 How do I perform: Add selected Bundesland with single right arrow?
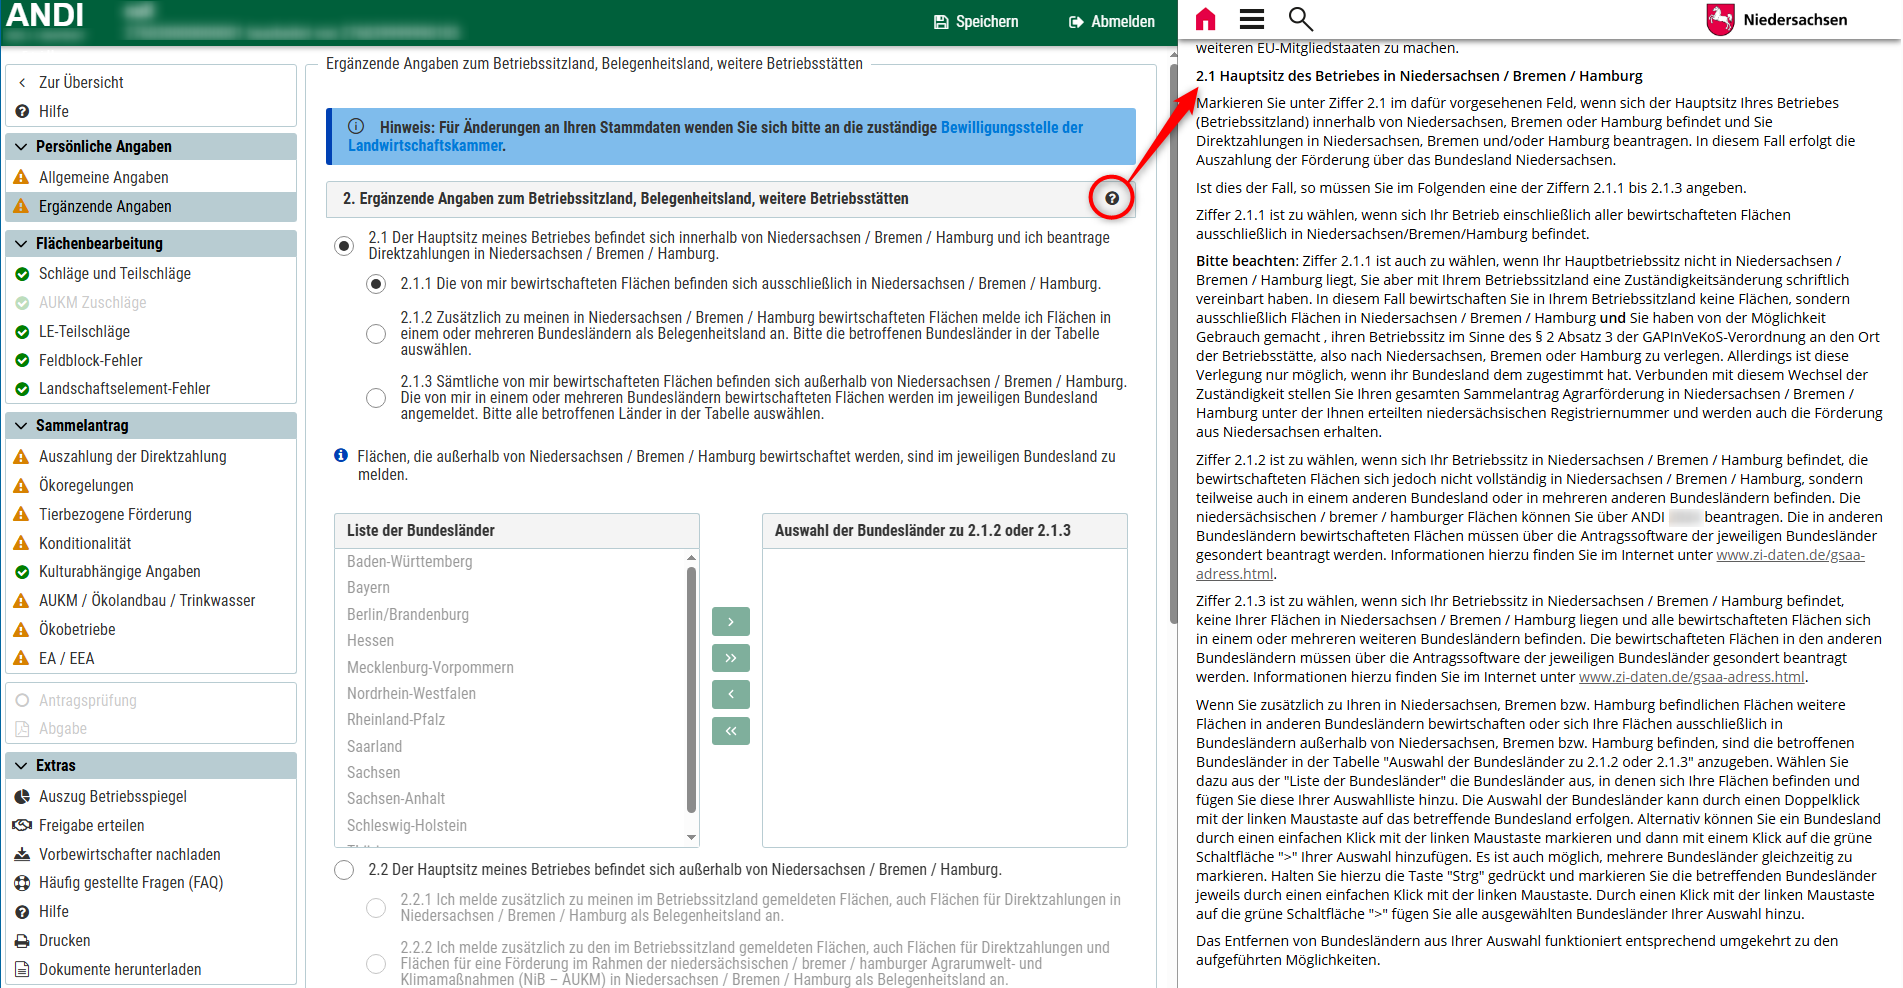[x=730, y=622]
